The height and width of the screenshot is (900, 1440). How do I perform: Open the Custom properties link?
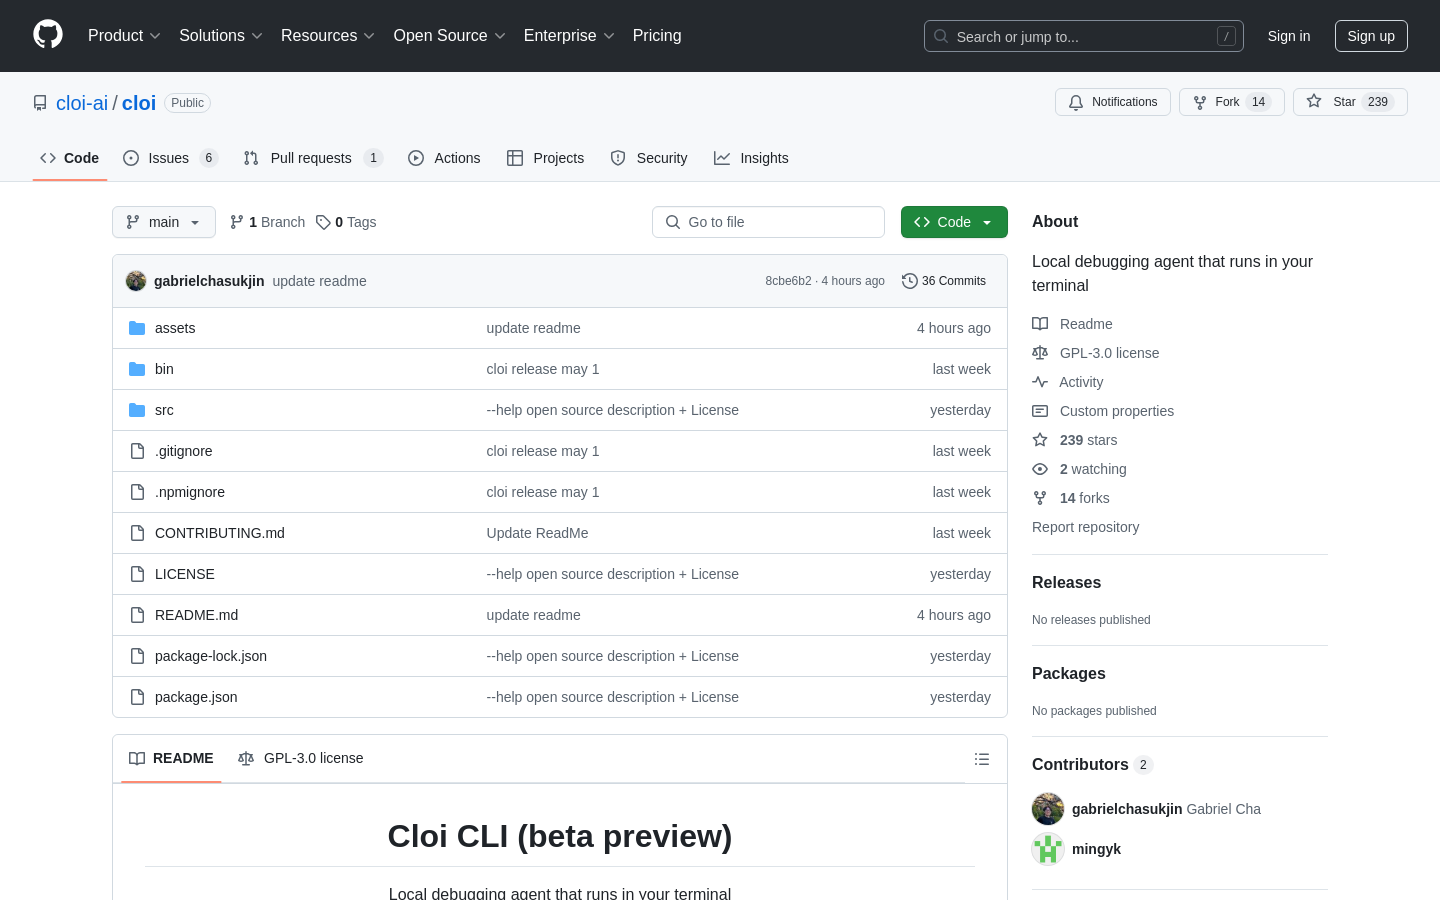coord(1117,411)
